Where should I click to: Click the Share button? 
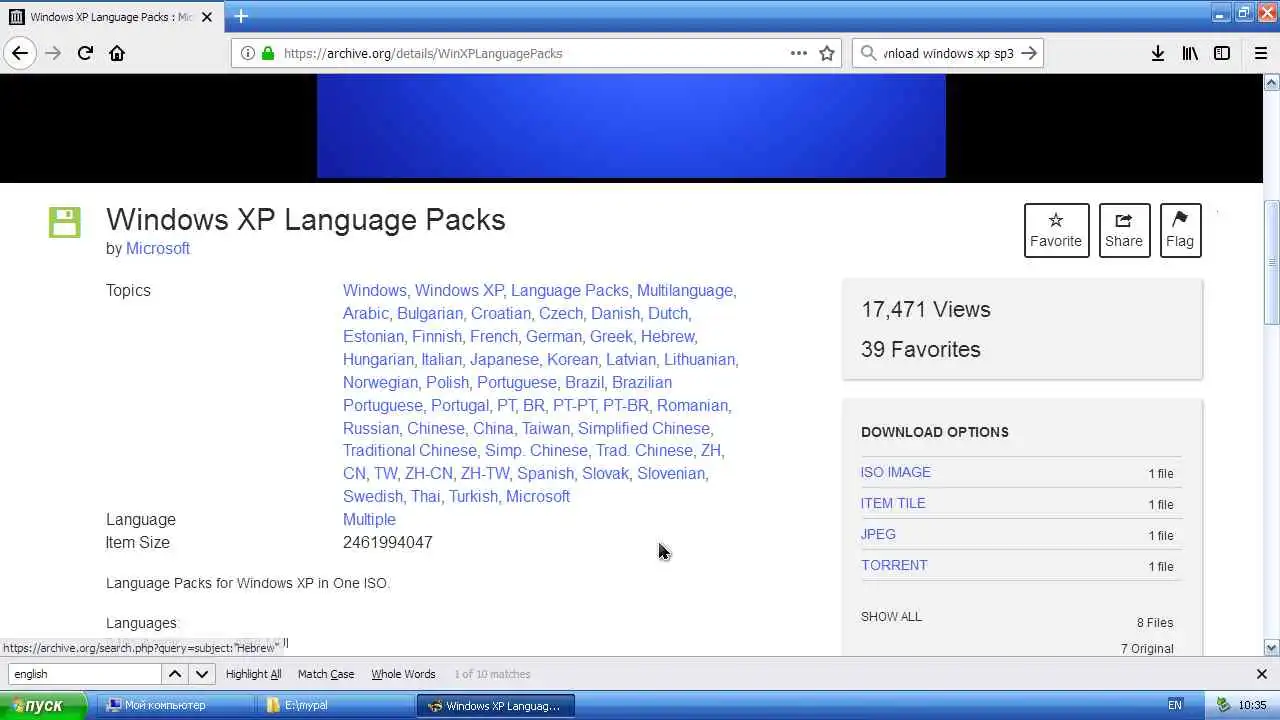(x=1124, y=230)
